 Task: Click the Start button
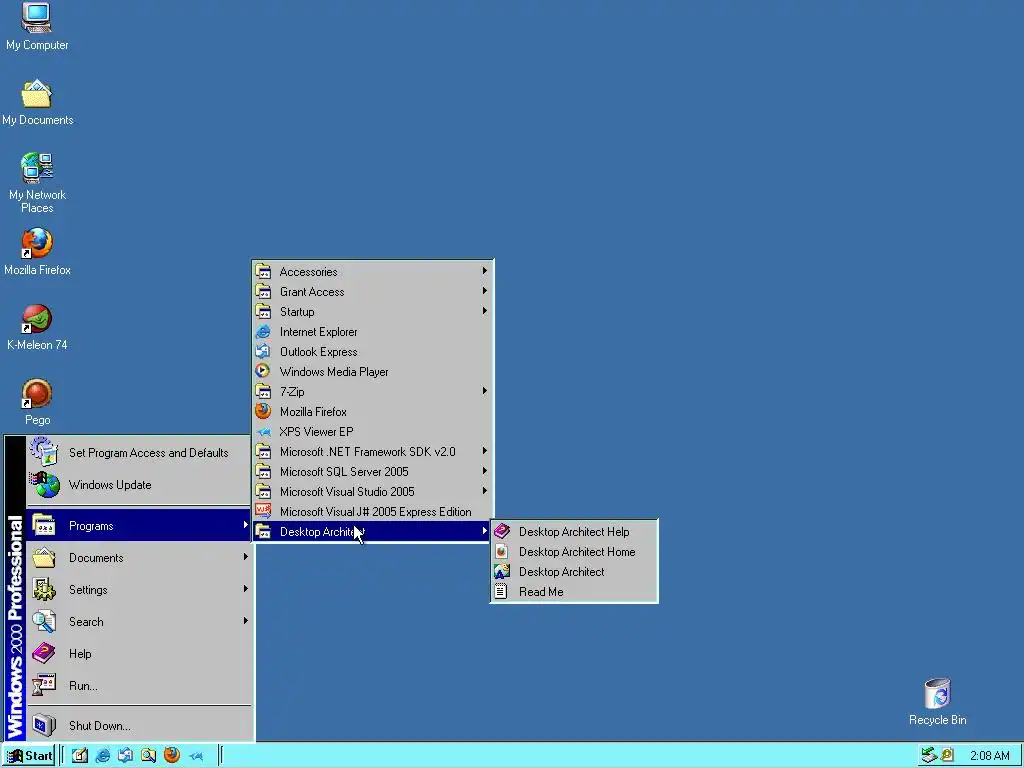[x=29, y=756]
